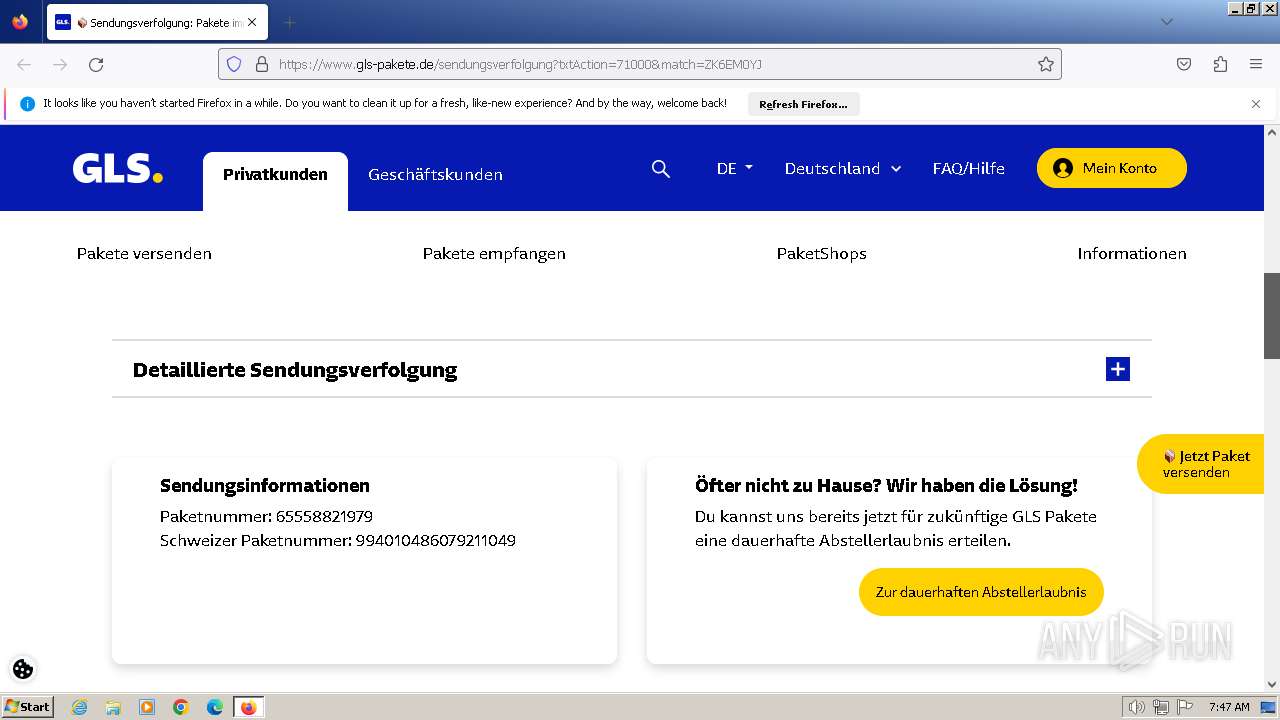Open the Save to Pocket icon
The height and width of the screenshot is (720, 1280).
point(1184,64)
